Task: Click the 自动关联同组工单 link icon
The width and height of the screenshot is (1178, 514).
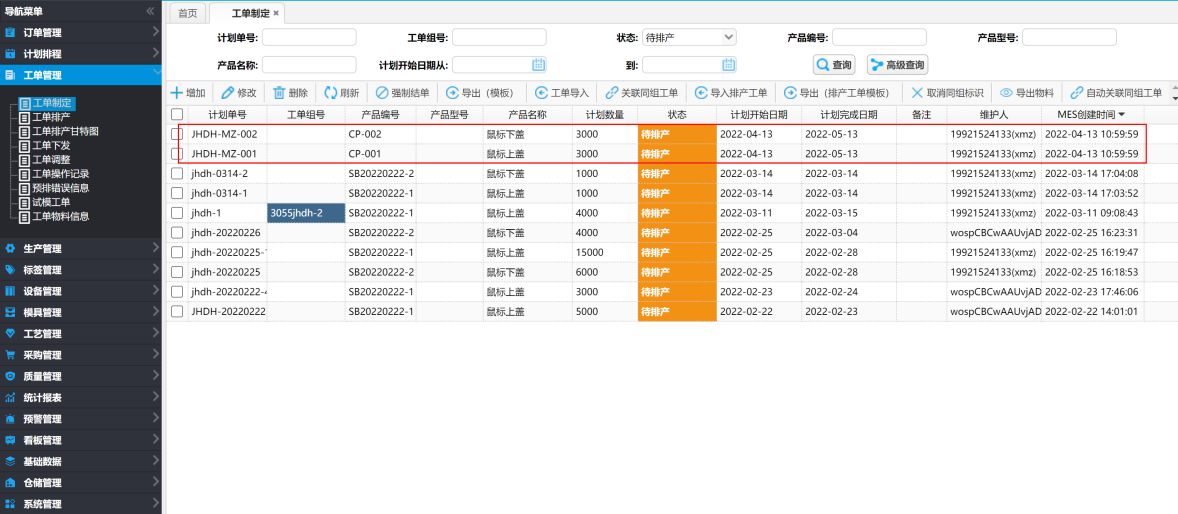Action: [1077, 93]
